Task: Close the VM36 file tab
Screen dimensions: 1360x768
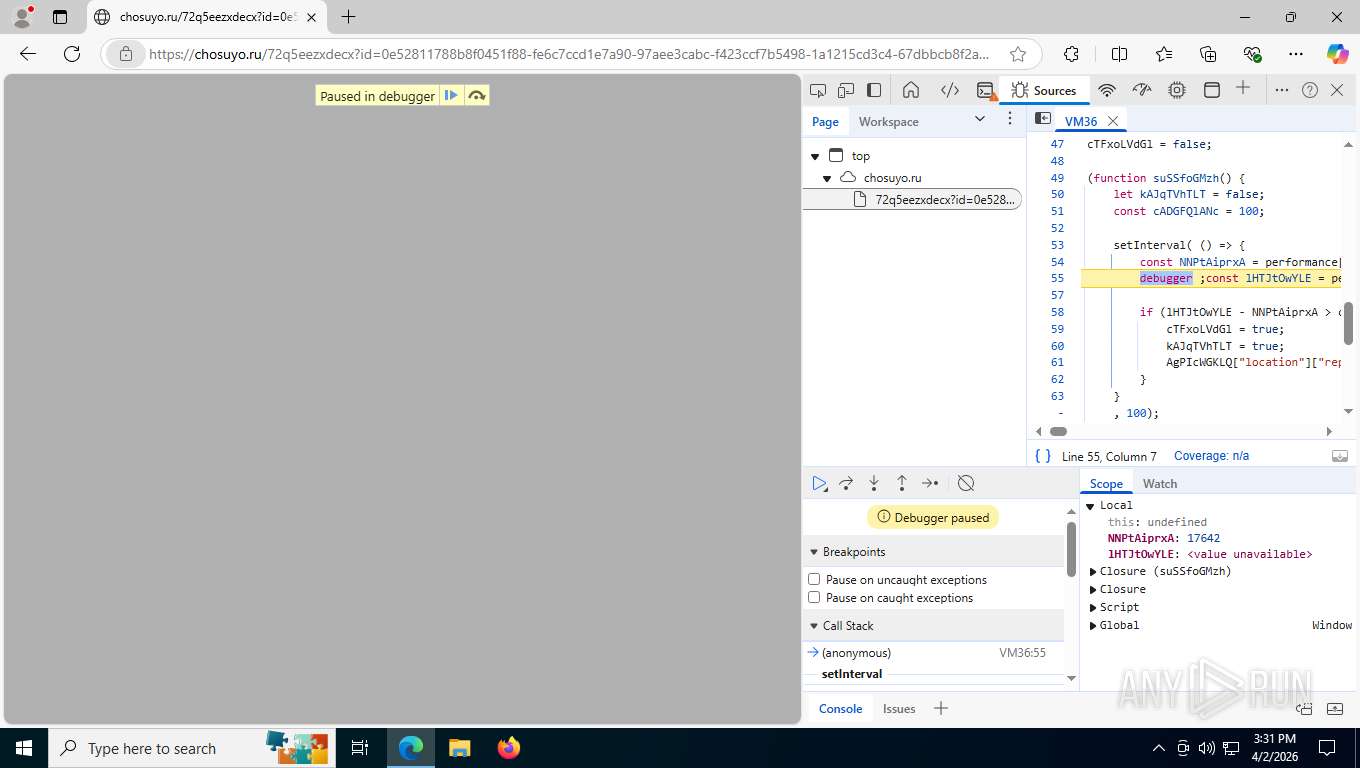Action: pos(1112,121)
